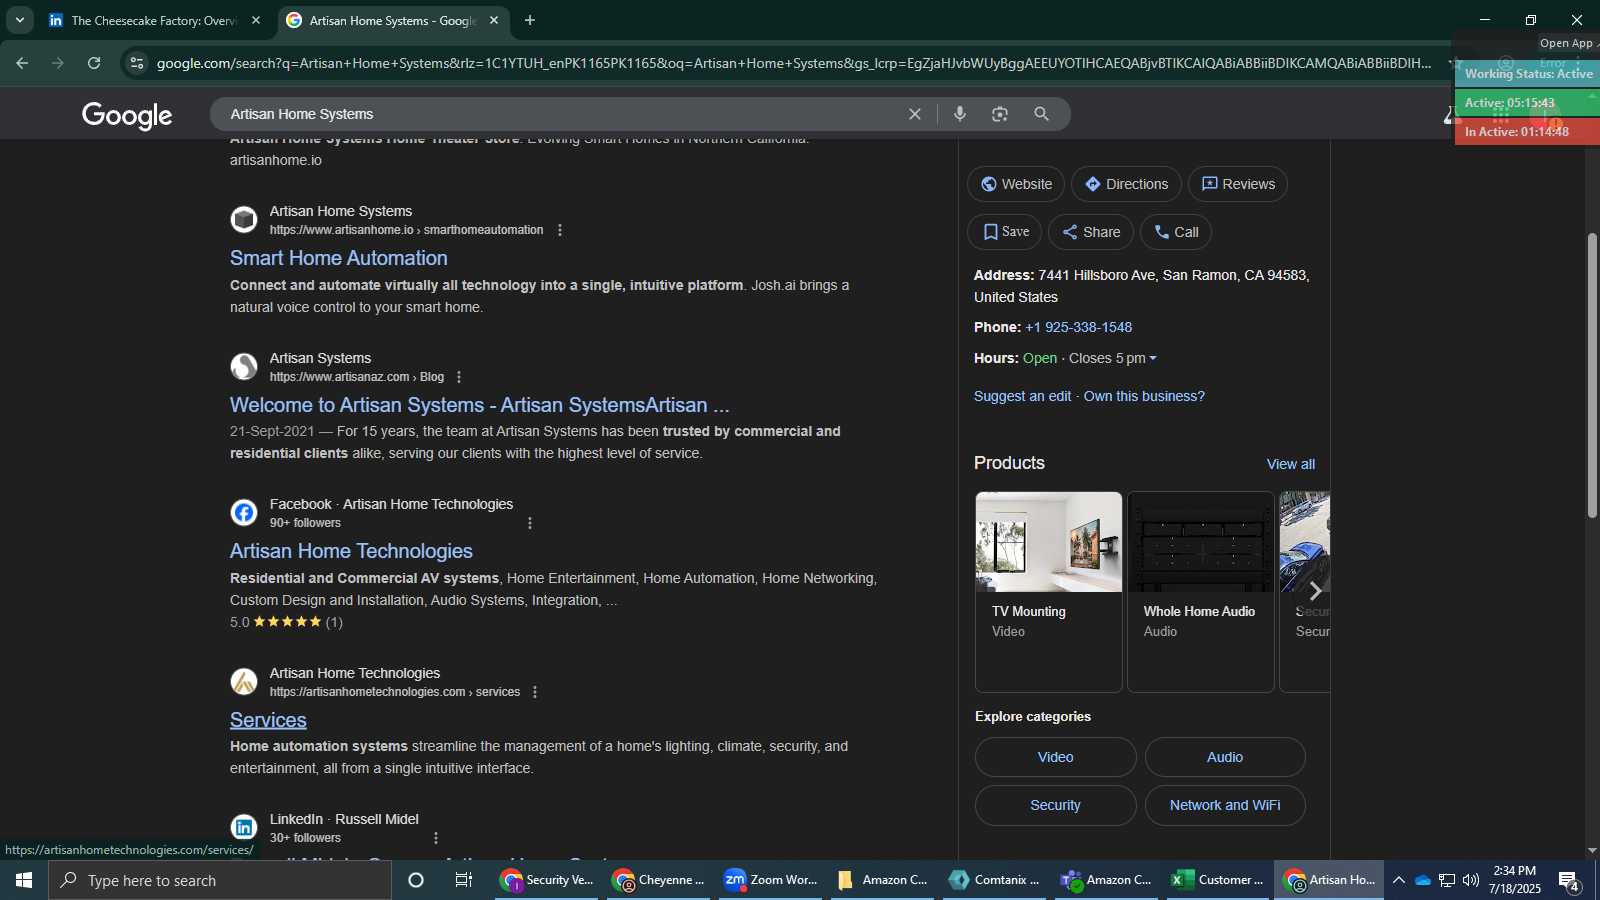Click the page vertical scrollbar thumb
The width and height of the screenshot is (1600, 900).
(x=1592, y=375)
